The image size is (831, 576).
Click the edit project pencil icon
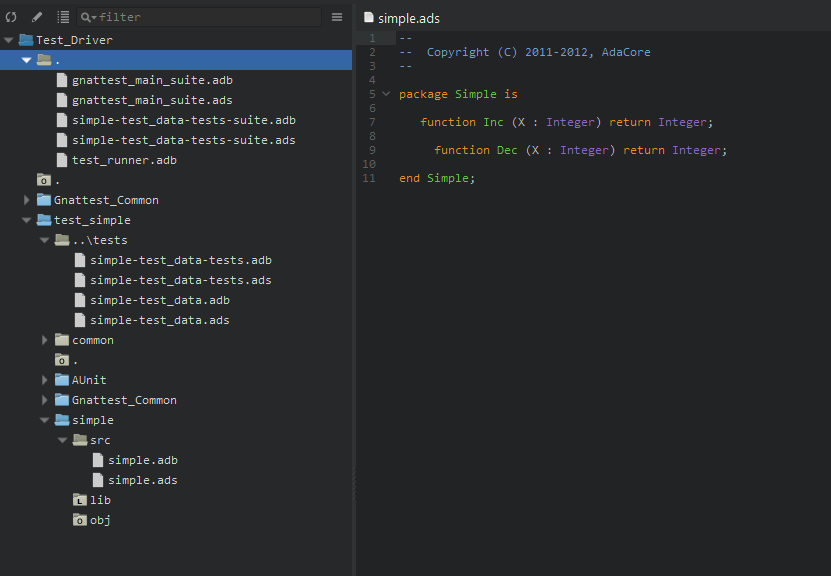point(37,17)
